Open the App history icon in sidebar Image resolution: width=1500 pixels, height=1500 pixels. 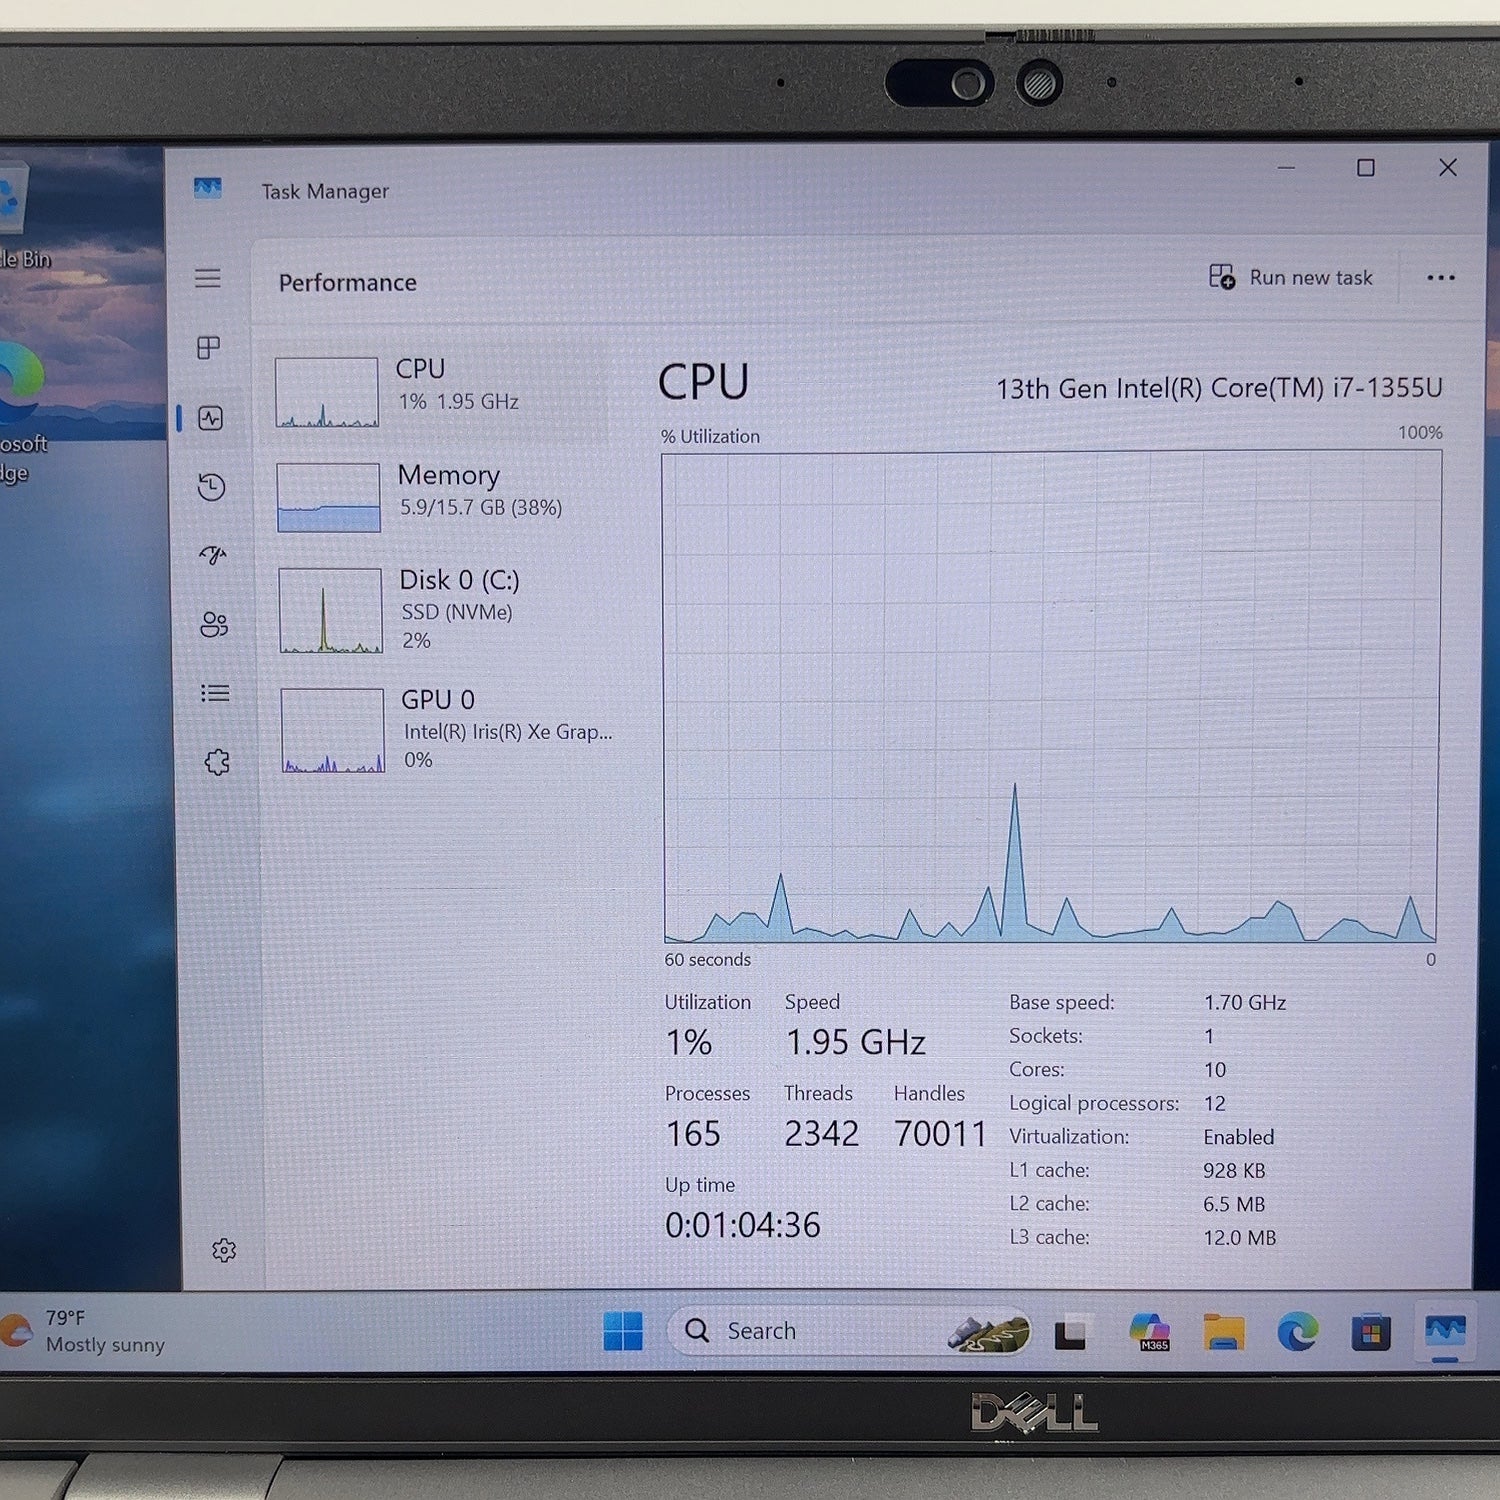(212, 487)
